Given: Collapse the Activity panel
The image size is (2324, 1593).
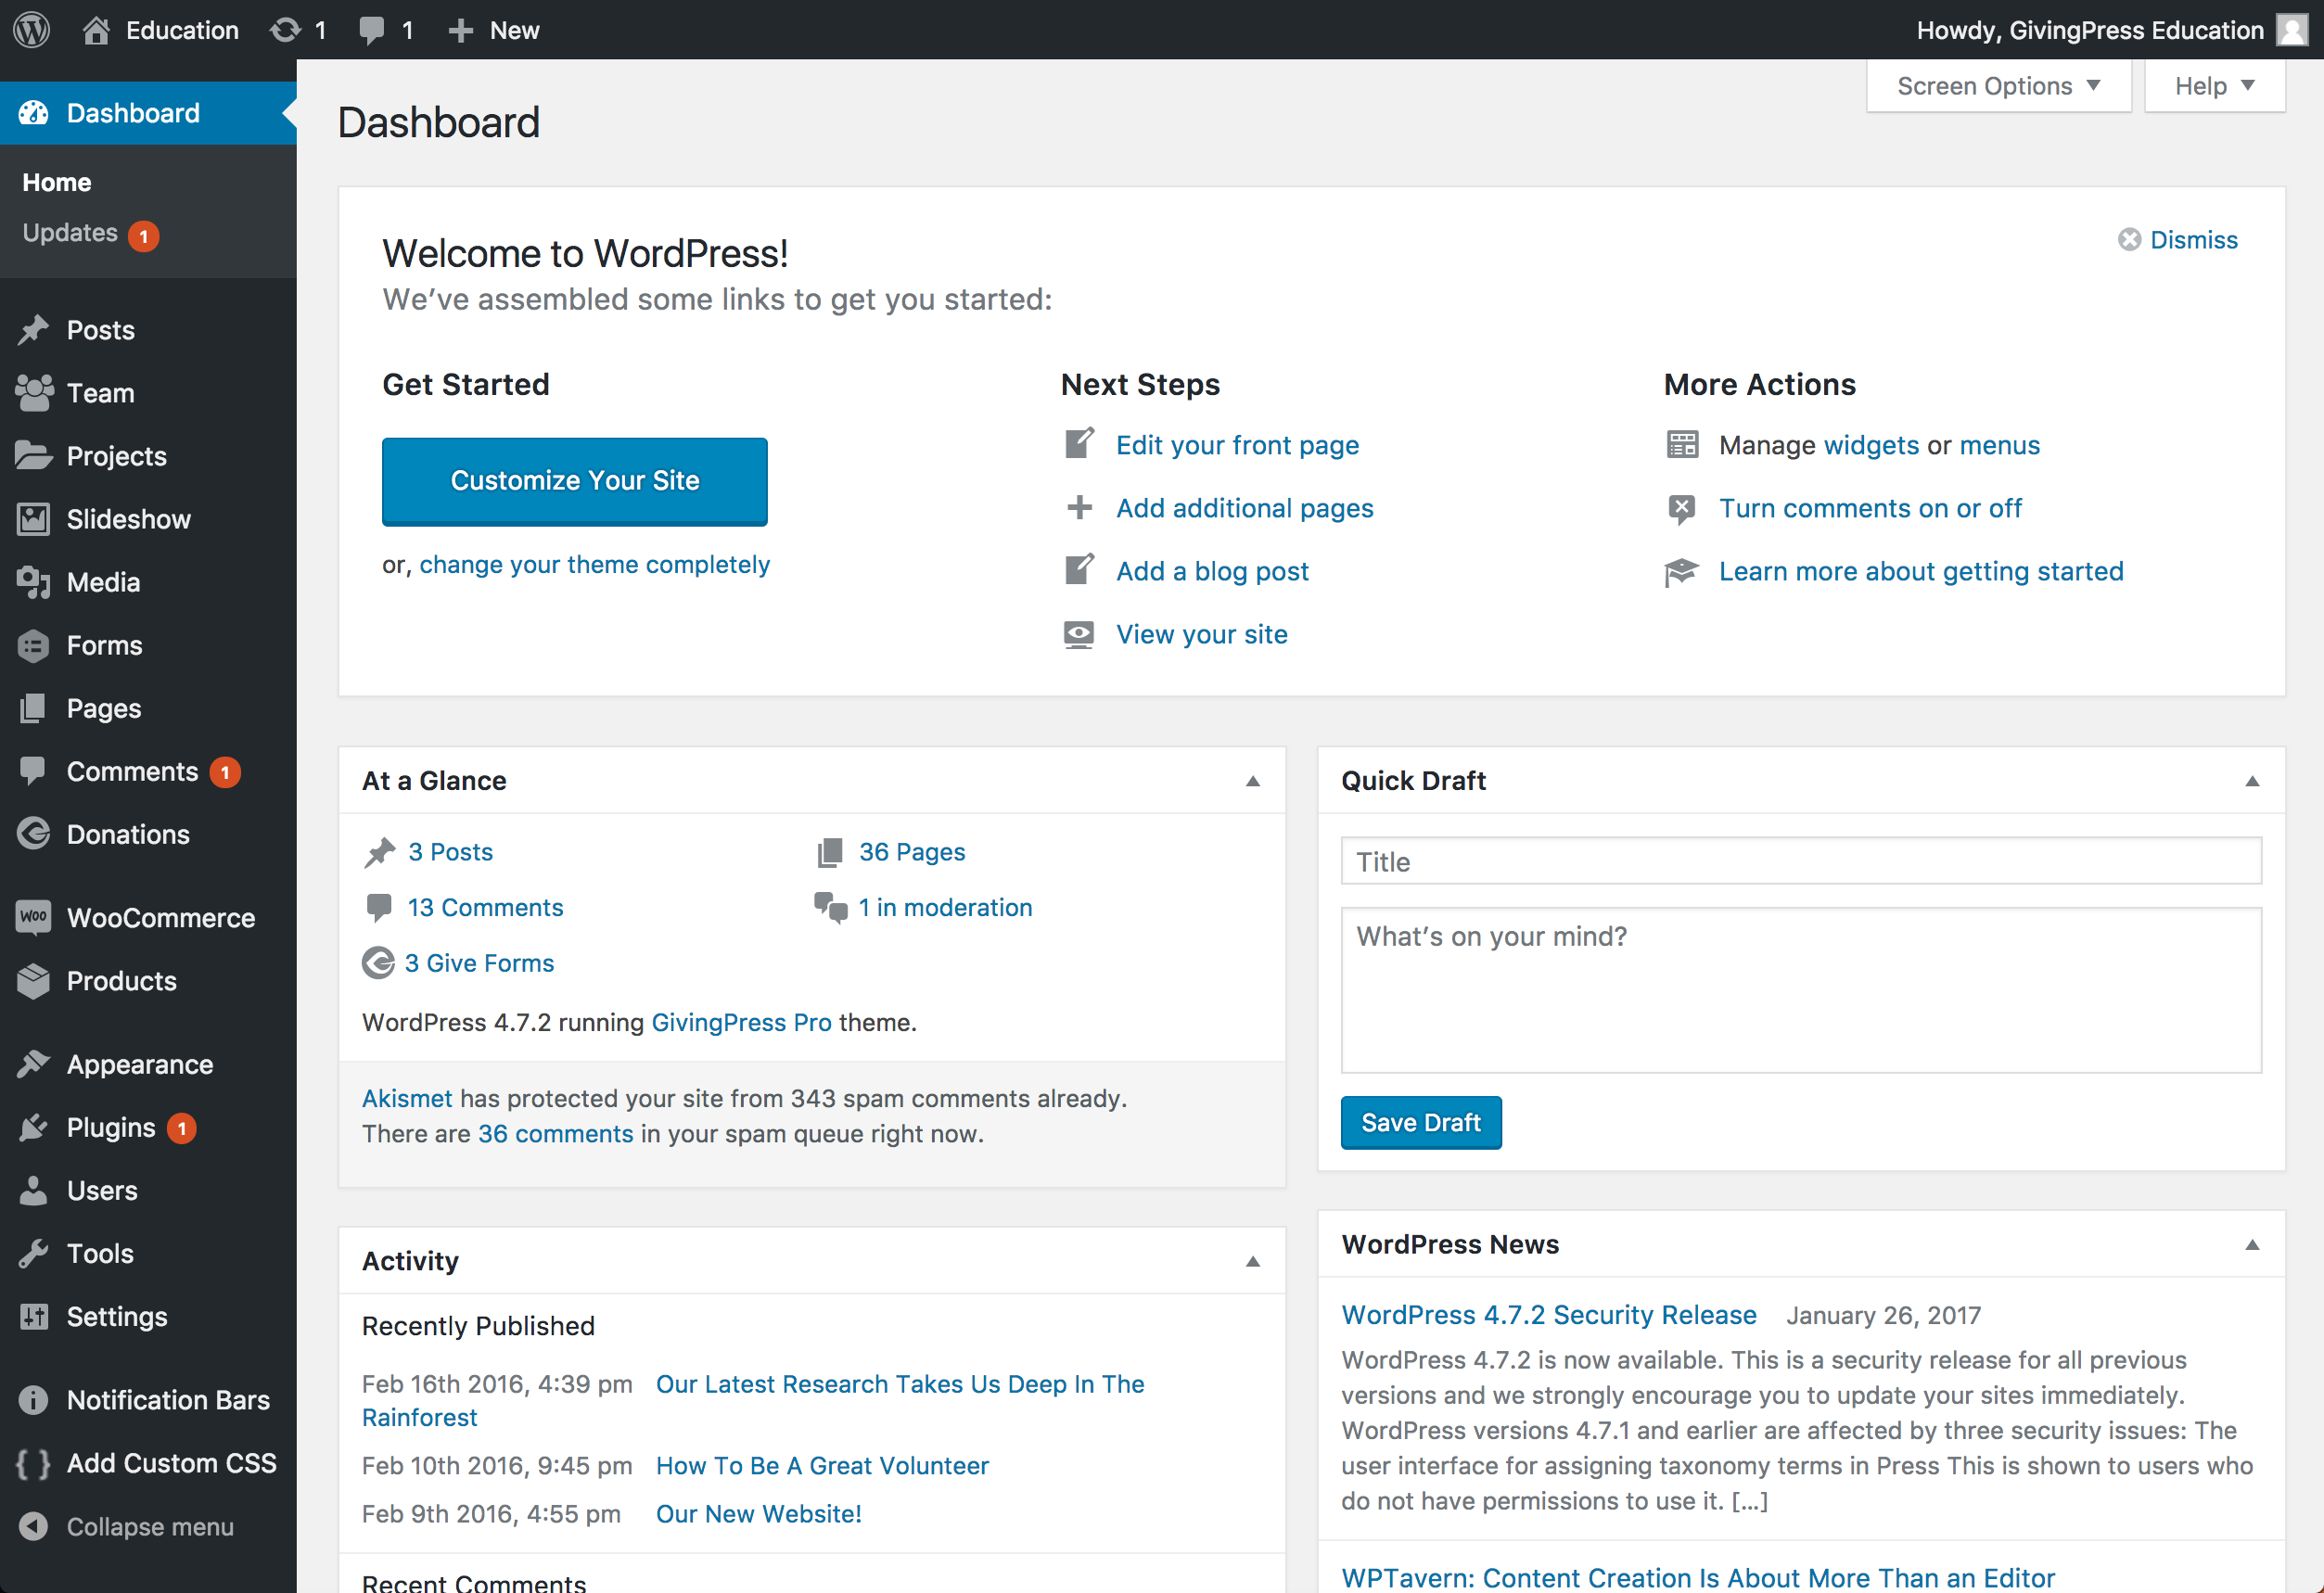Looking at the screenshot, I should point(1252,1261).
